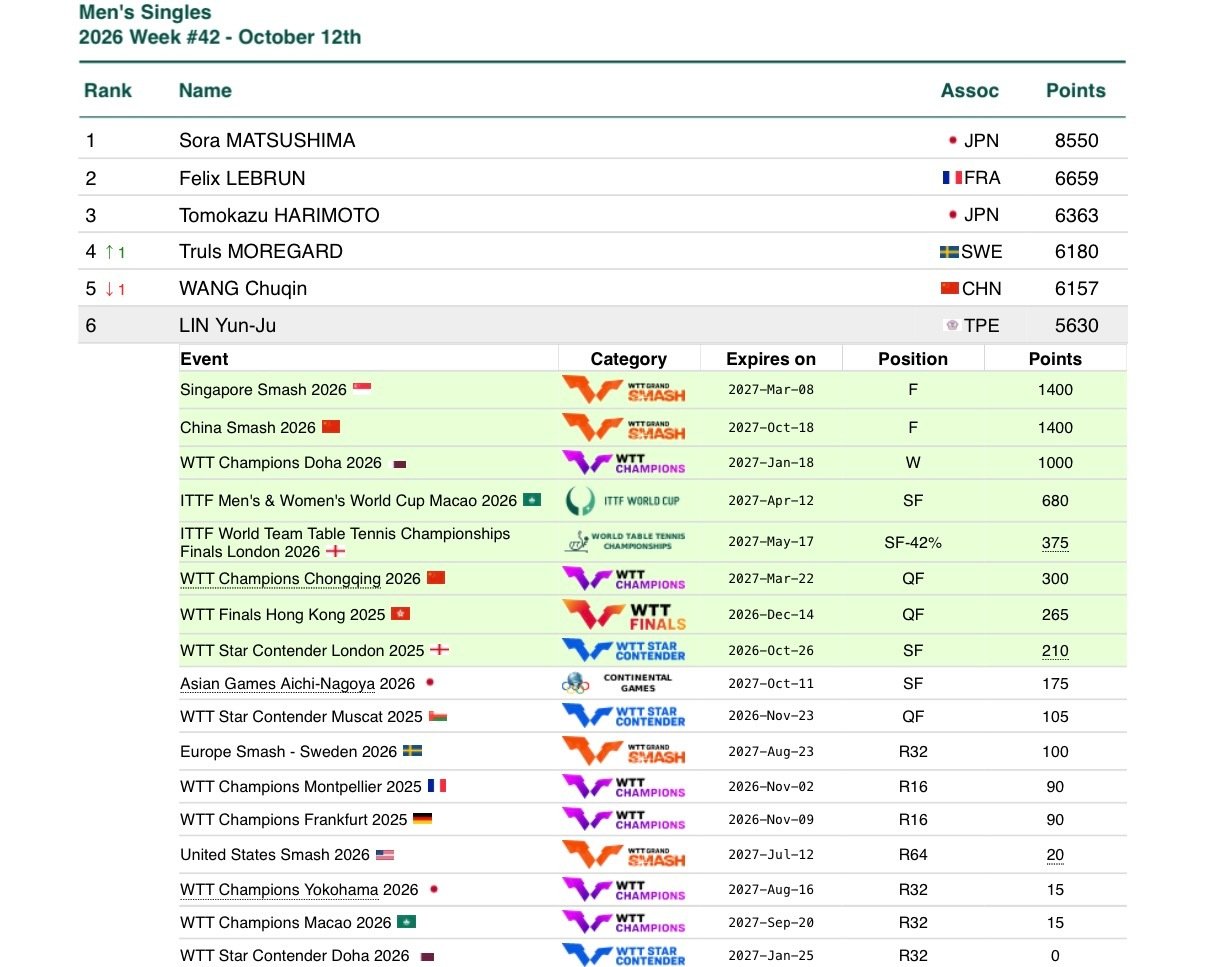This screenshot has height=967, width=1206.
Task: Click the Star Contender logo in the Muscat 2025 row
Action: click(624, 716)
